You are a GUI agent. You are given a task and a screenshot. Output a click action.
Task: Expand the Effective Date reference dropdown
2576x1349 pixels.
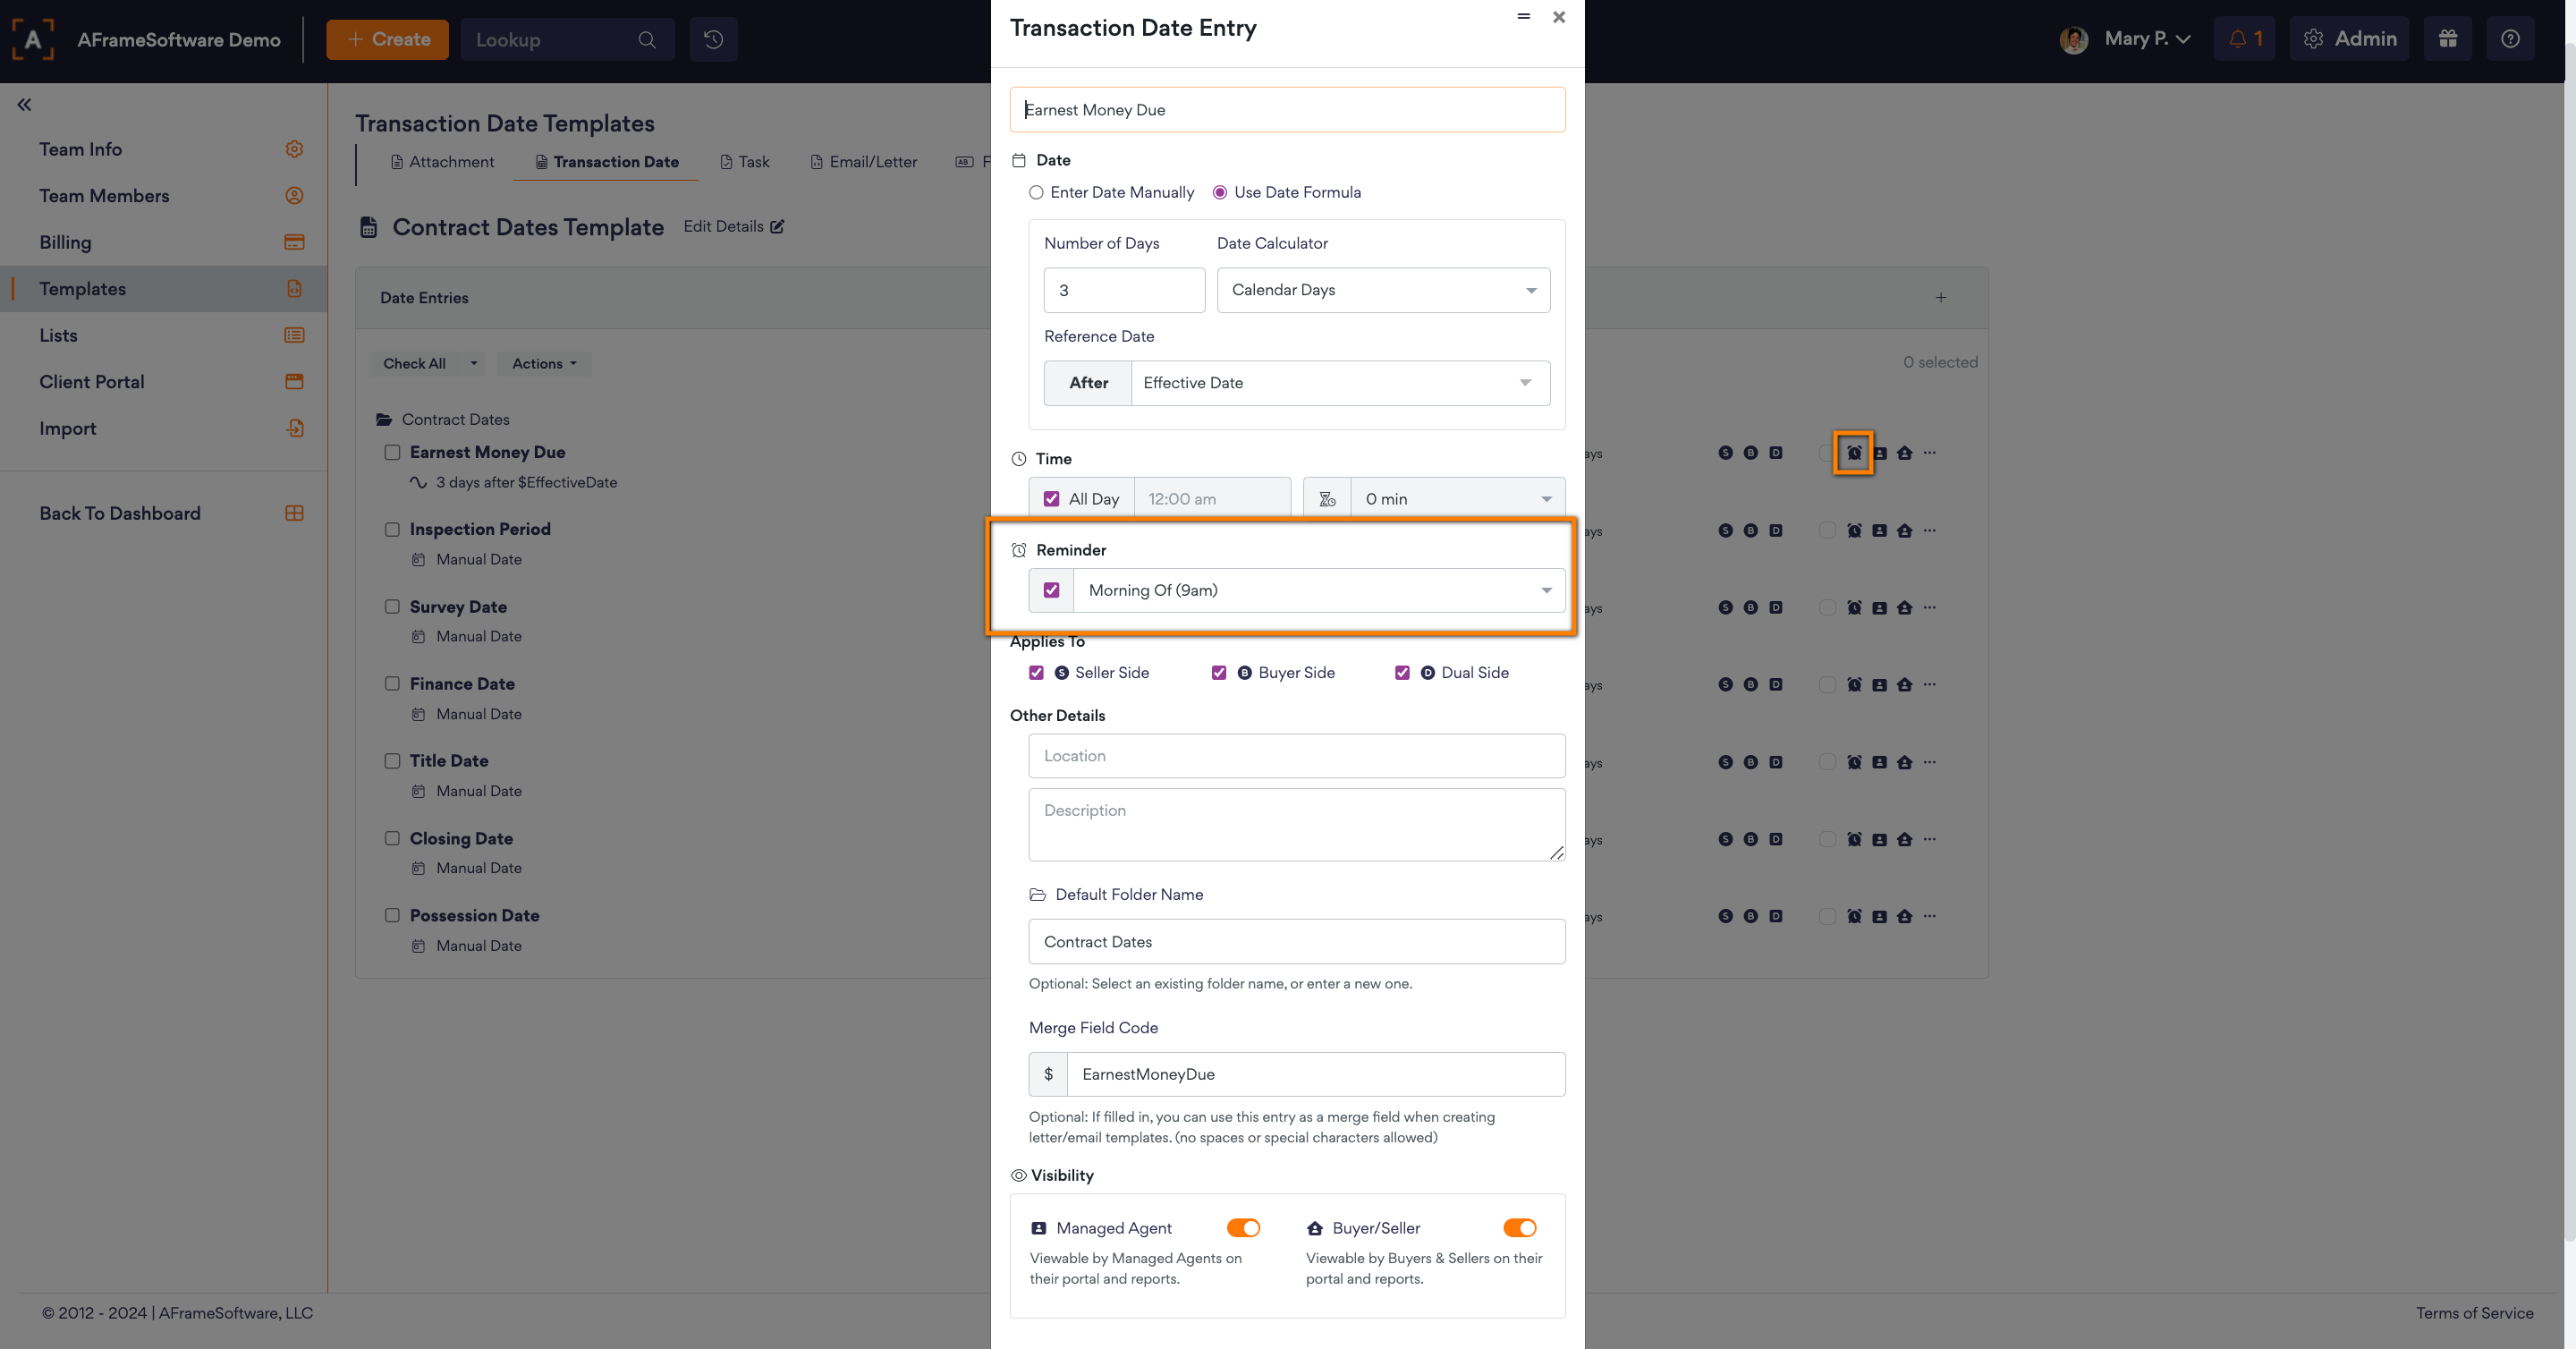(x=1340, y=383)
